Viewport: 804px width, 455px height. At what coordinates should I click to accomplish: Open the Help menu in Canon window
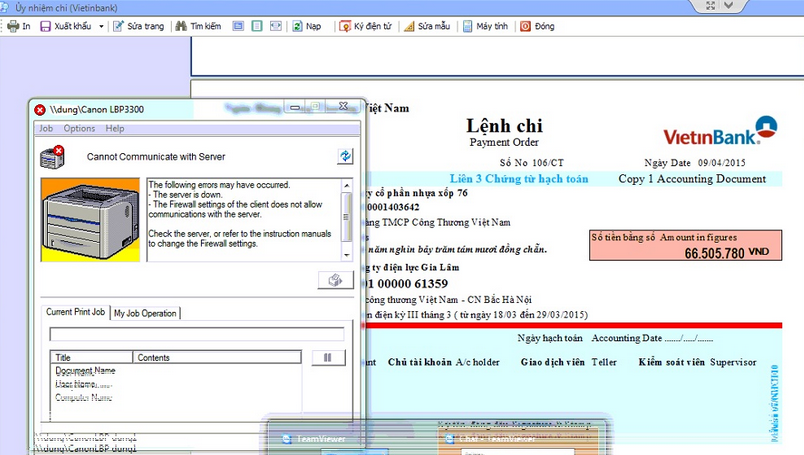[115, 128]
